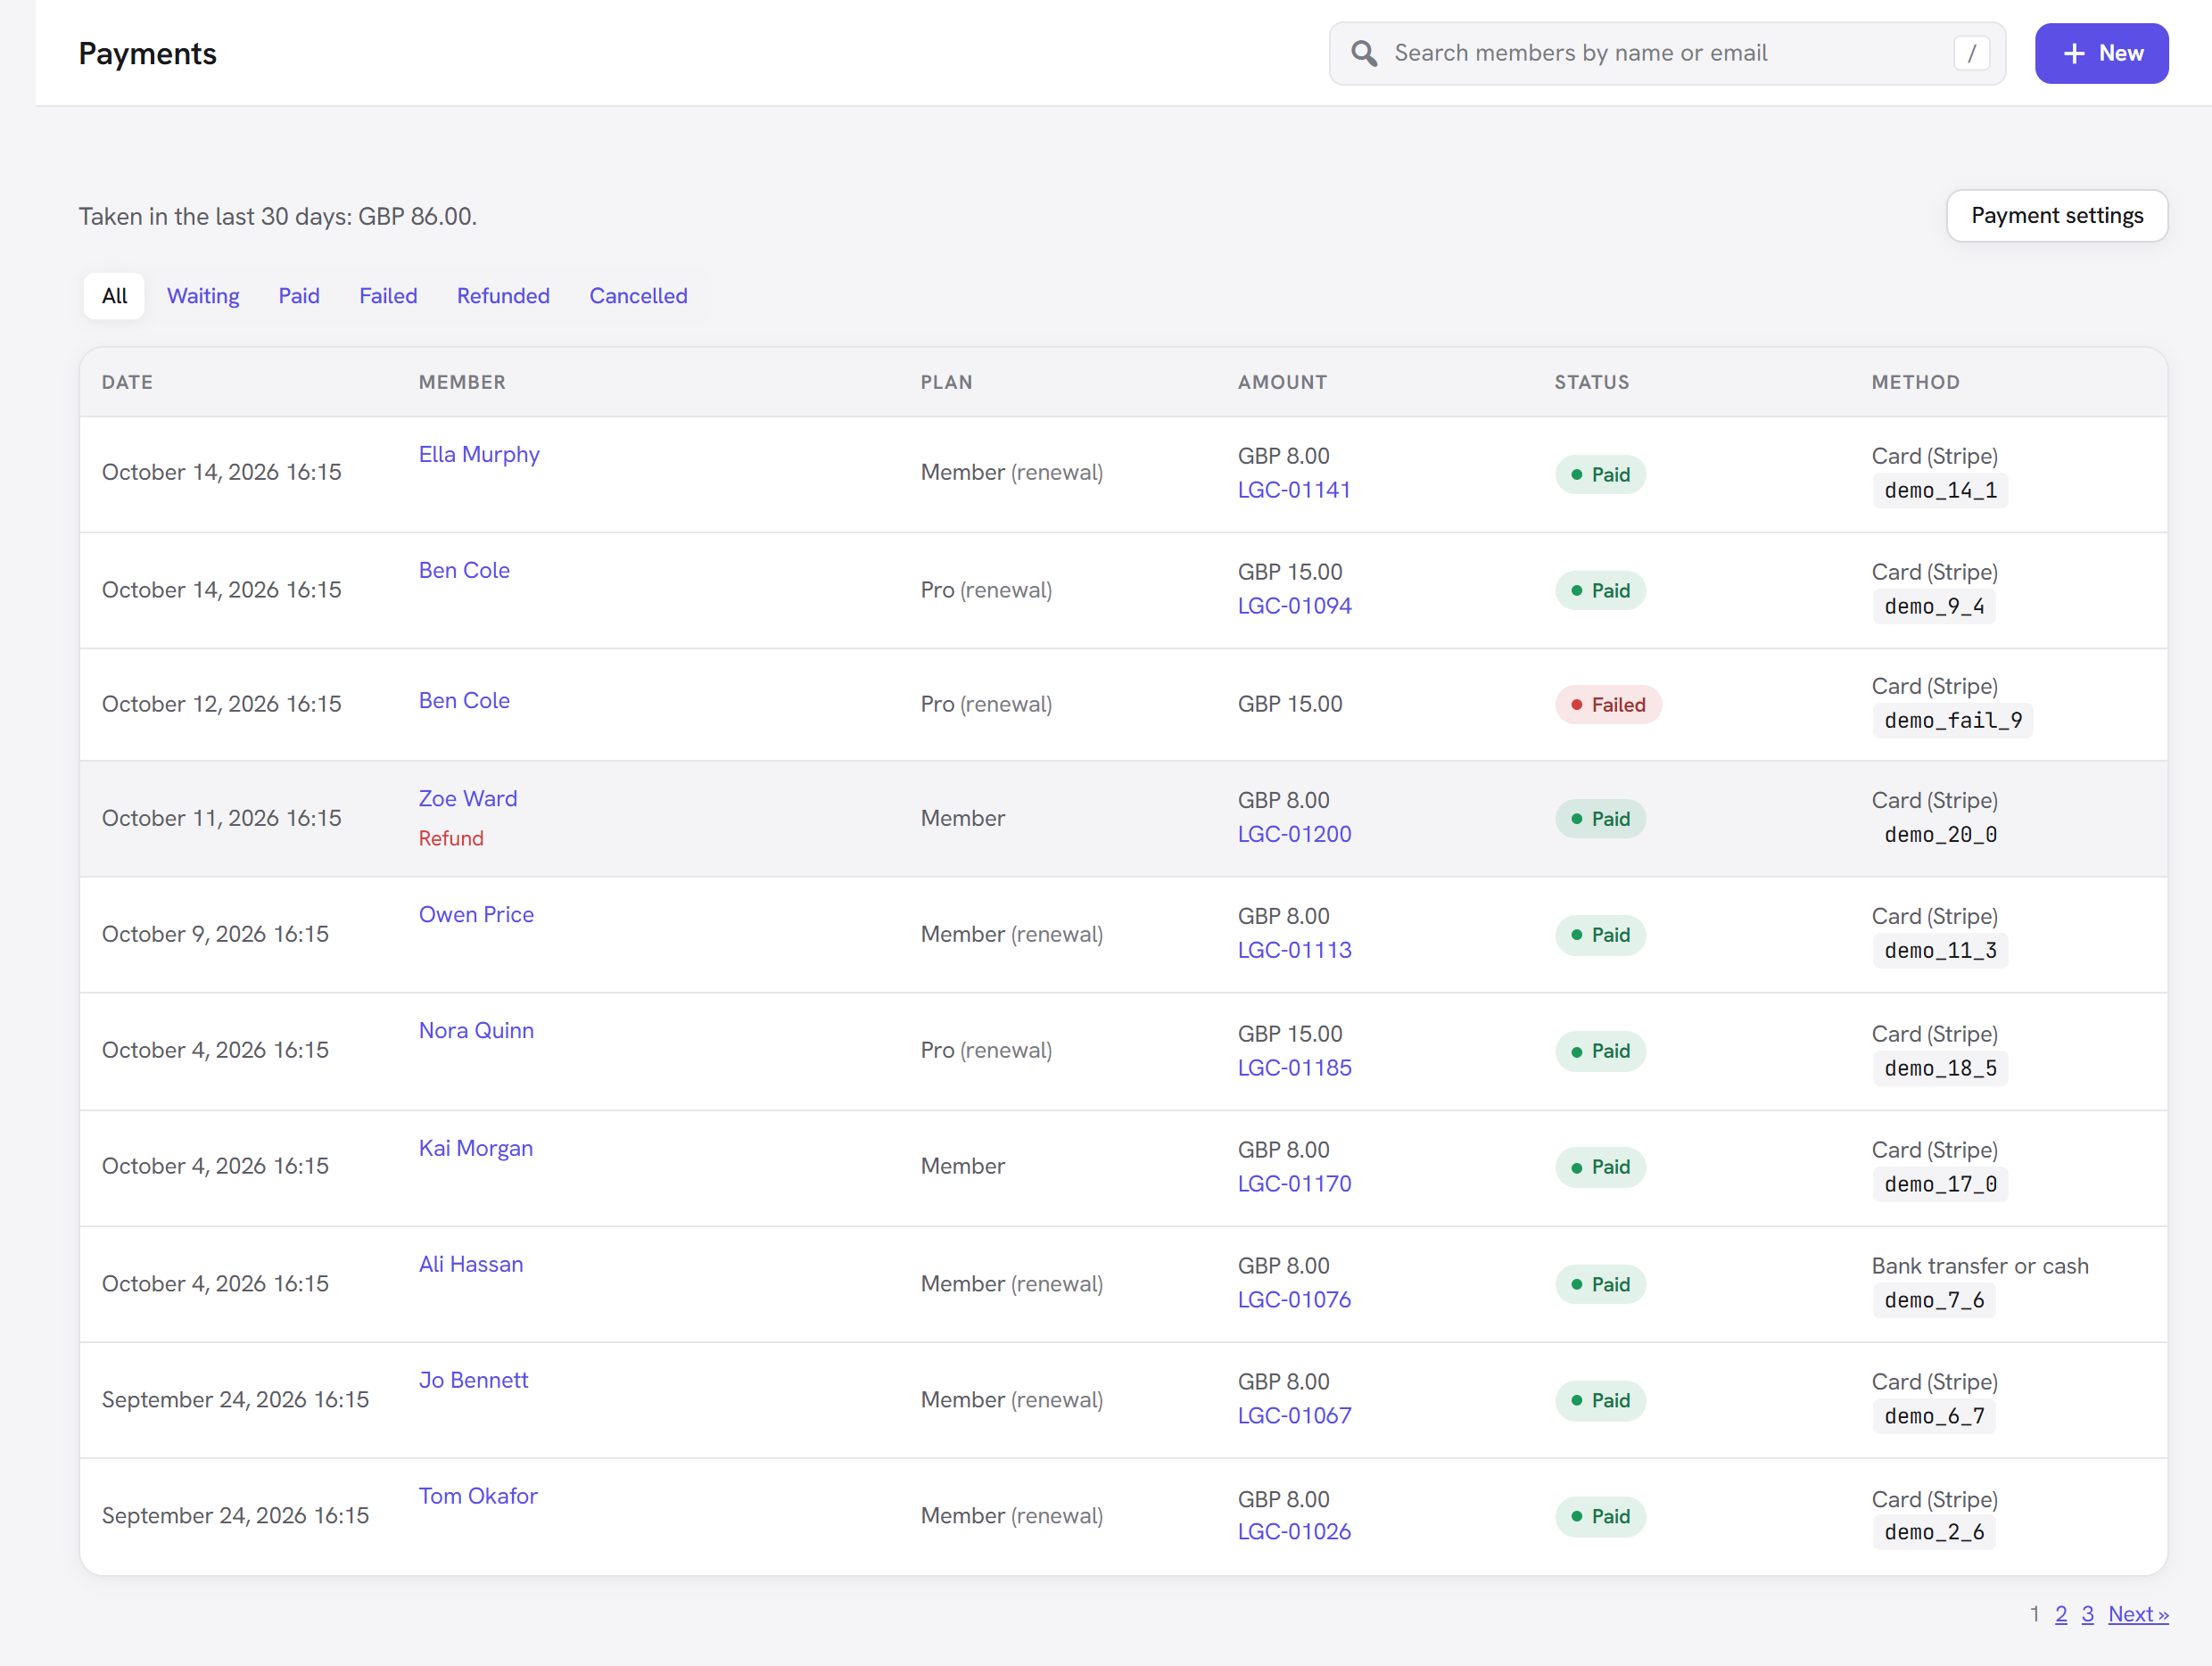2212x1666 pixels.
Task: Click the demo_18_5 reference code
Action: pos(1940,1069)
